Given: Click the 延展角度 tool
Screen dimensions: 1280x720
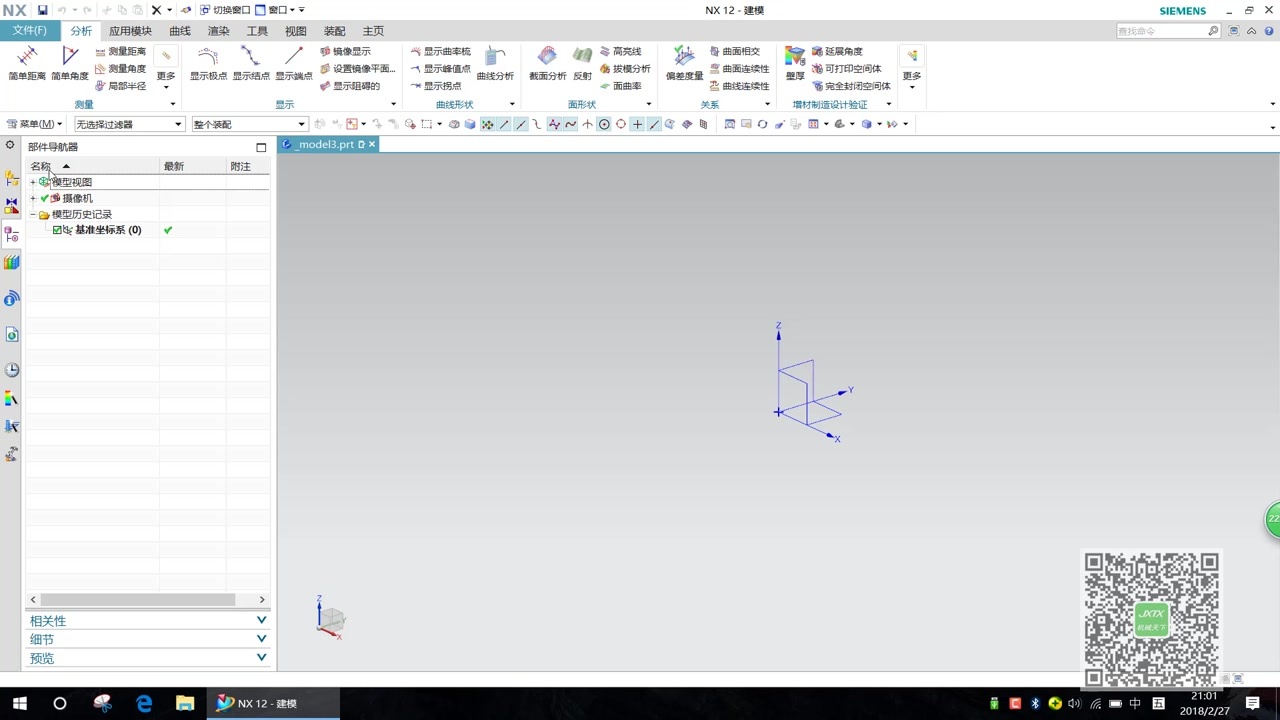Looking at the screenshot, I should pyautogui.click(x=837, y=51).
